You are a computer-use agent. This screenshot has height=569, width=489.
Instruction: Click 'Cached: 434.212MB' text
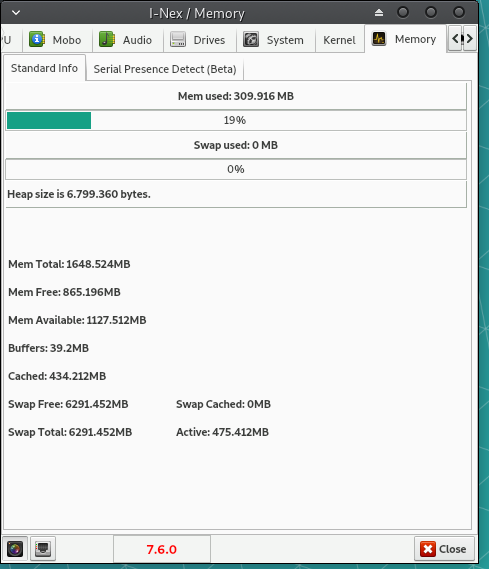point(57,376)
